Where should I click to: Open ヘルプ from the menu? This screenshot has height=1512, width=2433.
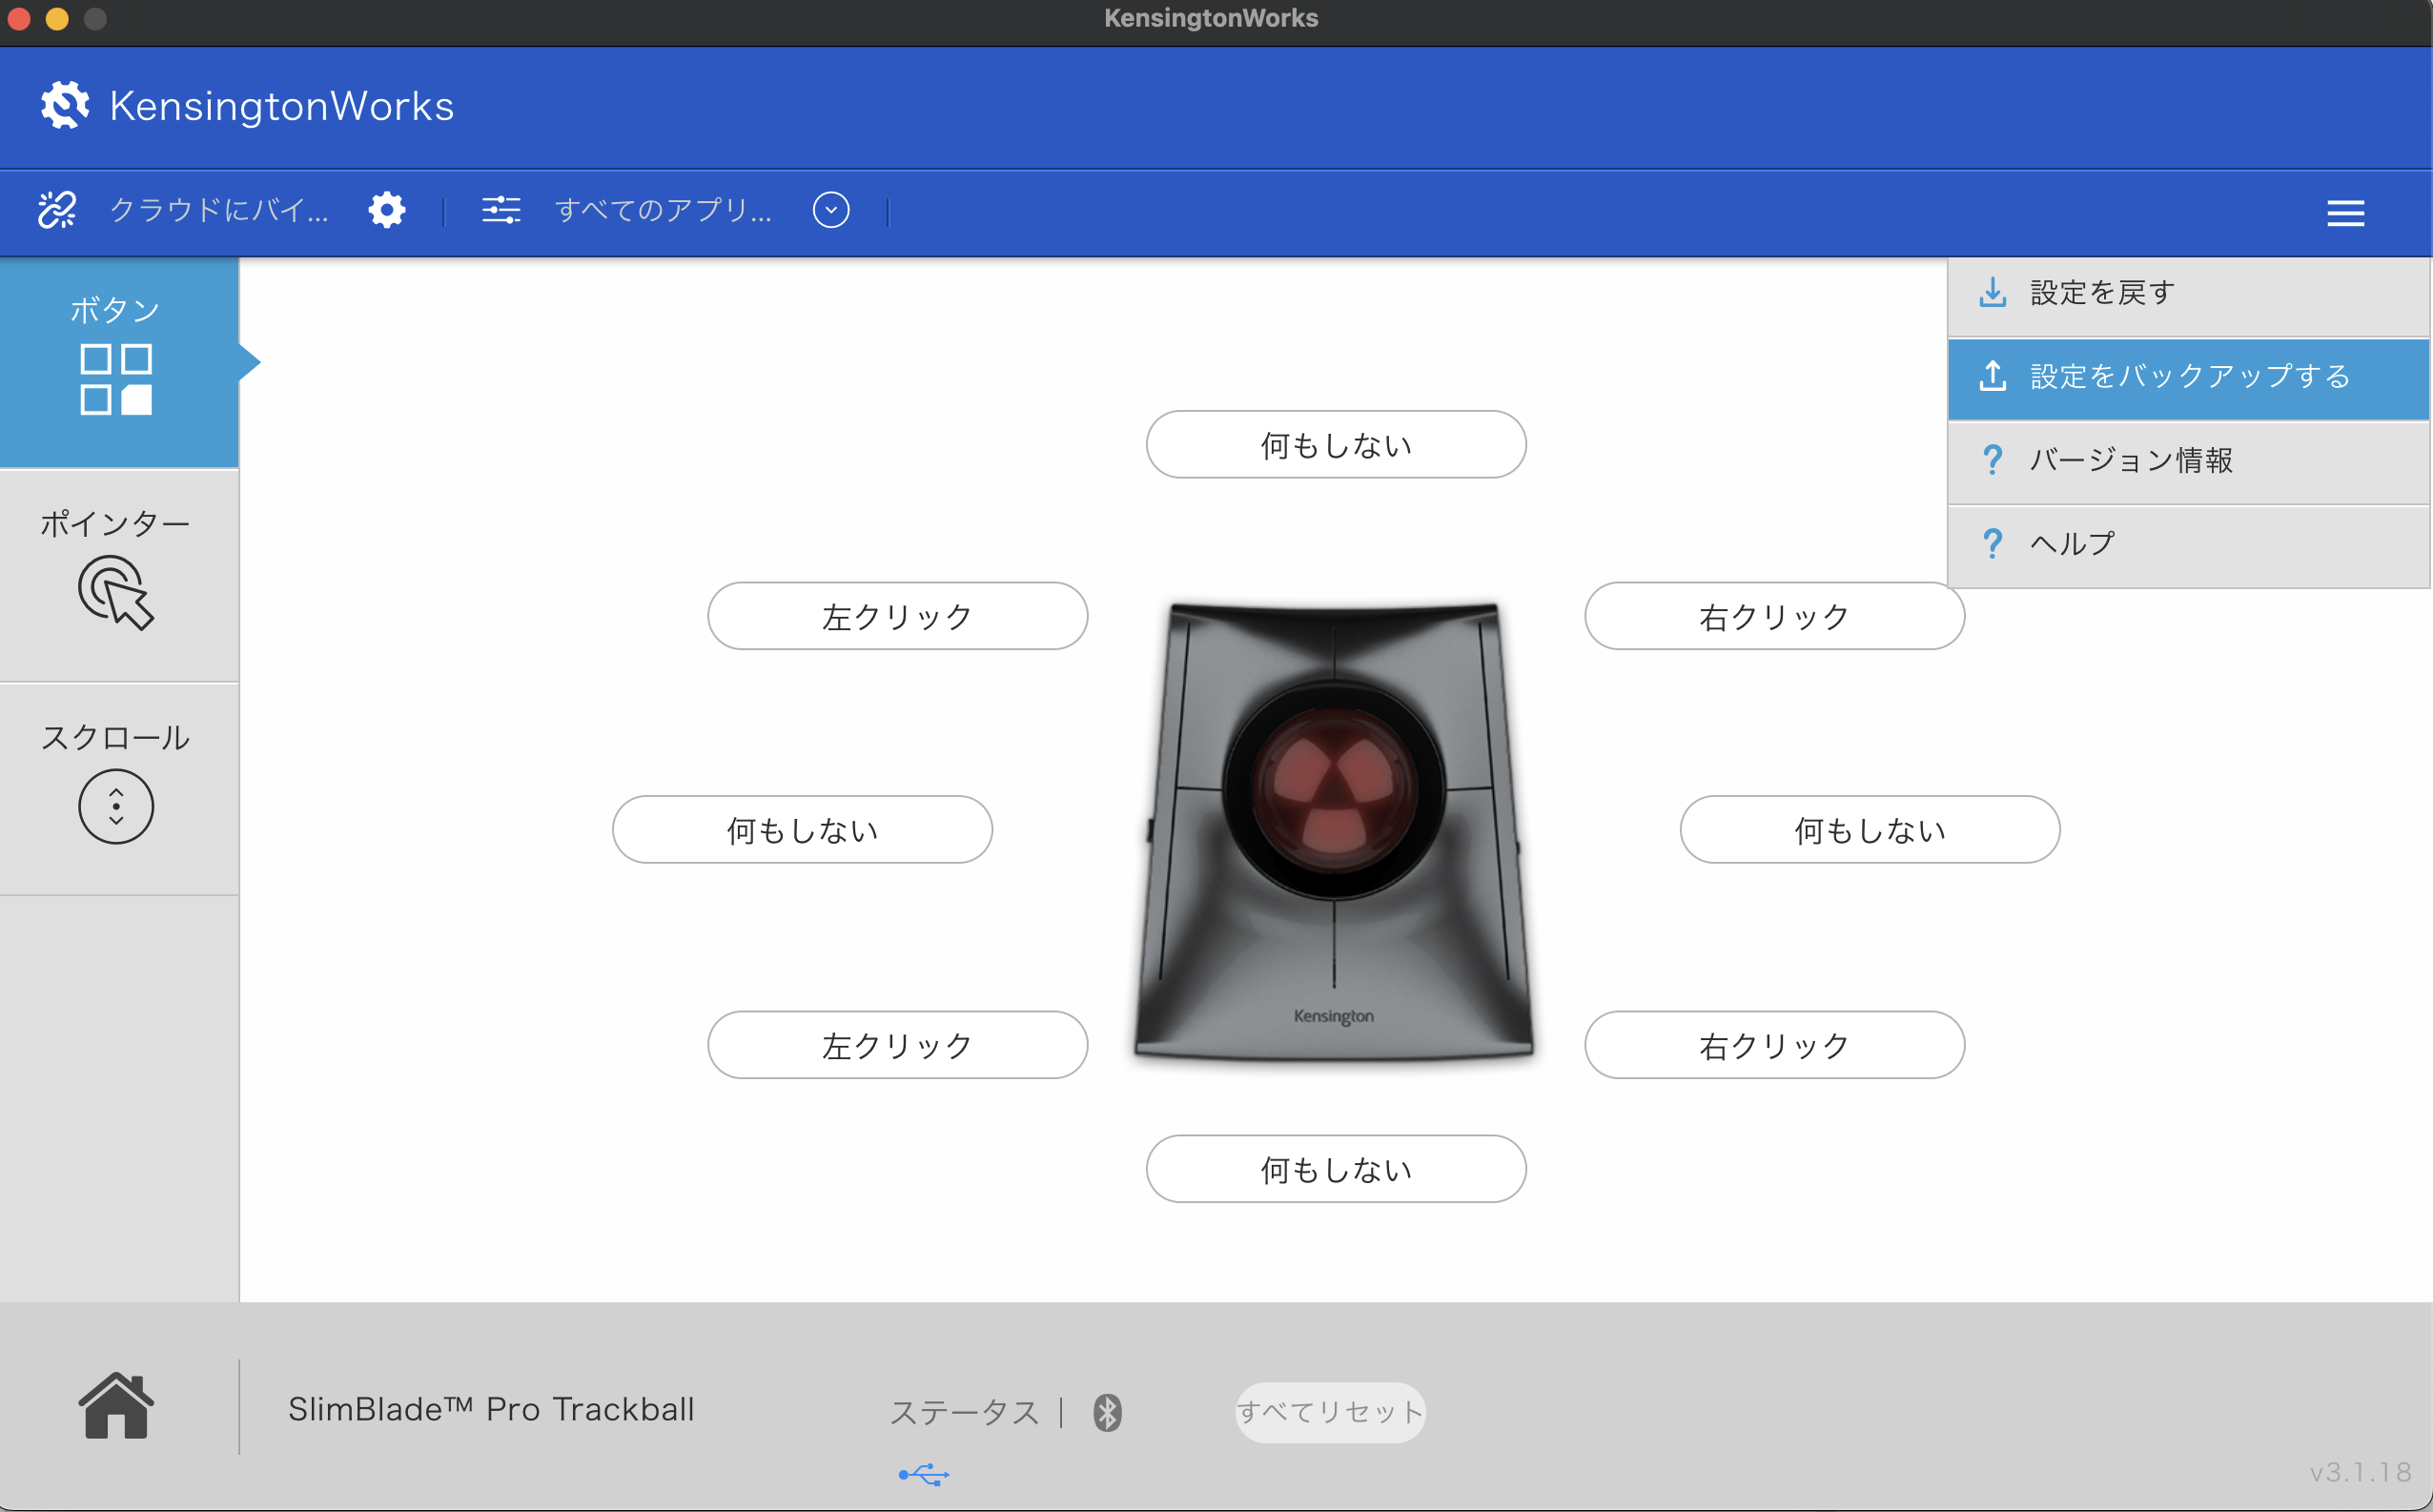pos(2188,544)
